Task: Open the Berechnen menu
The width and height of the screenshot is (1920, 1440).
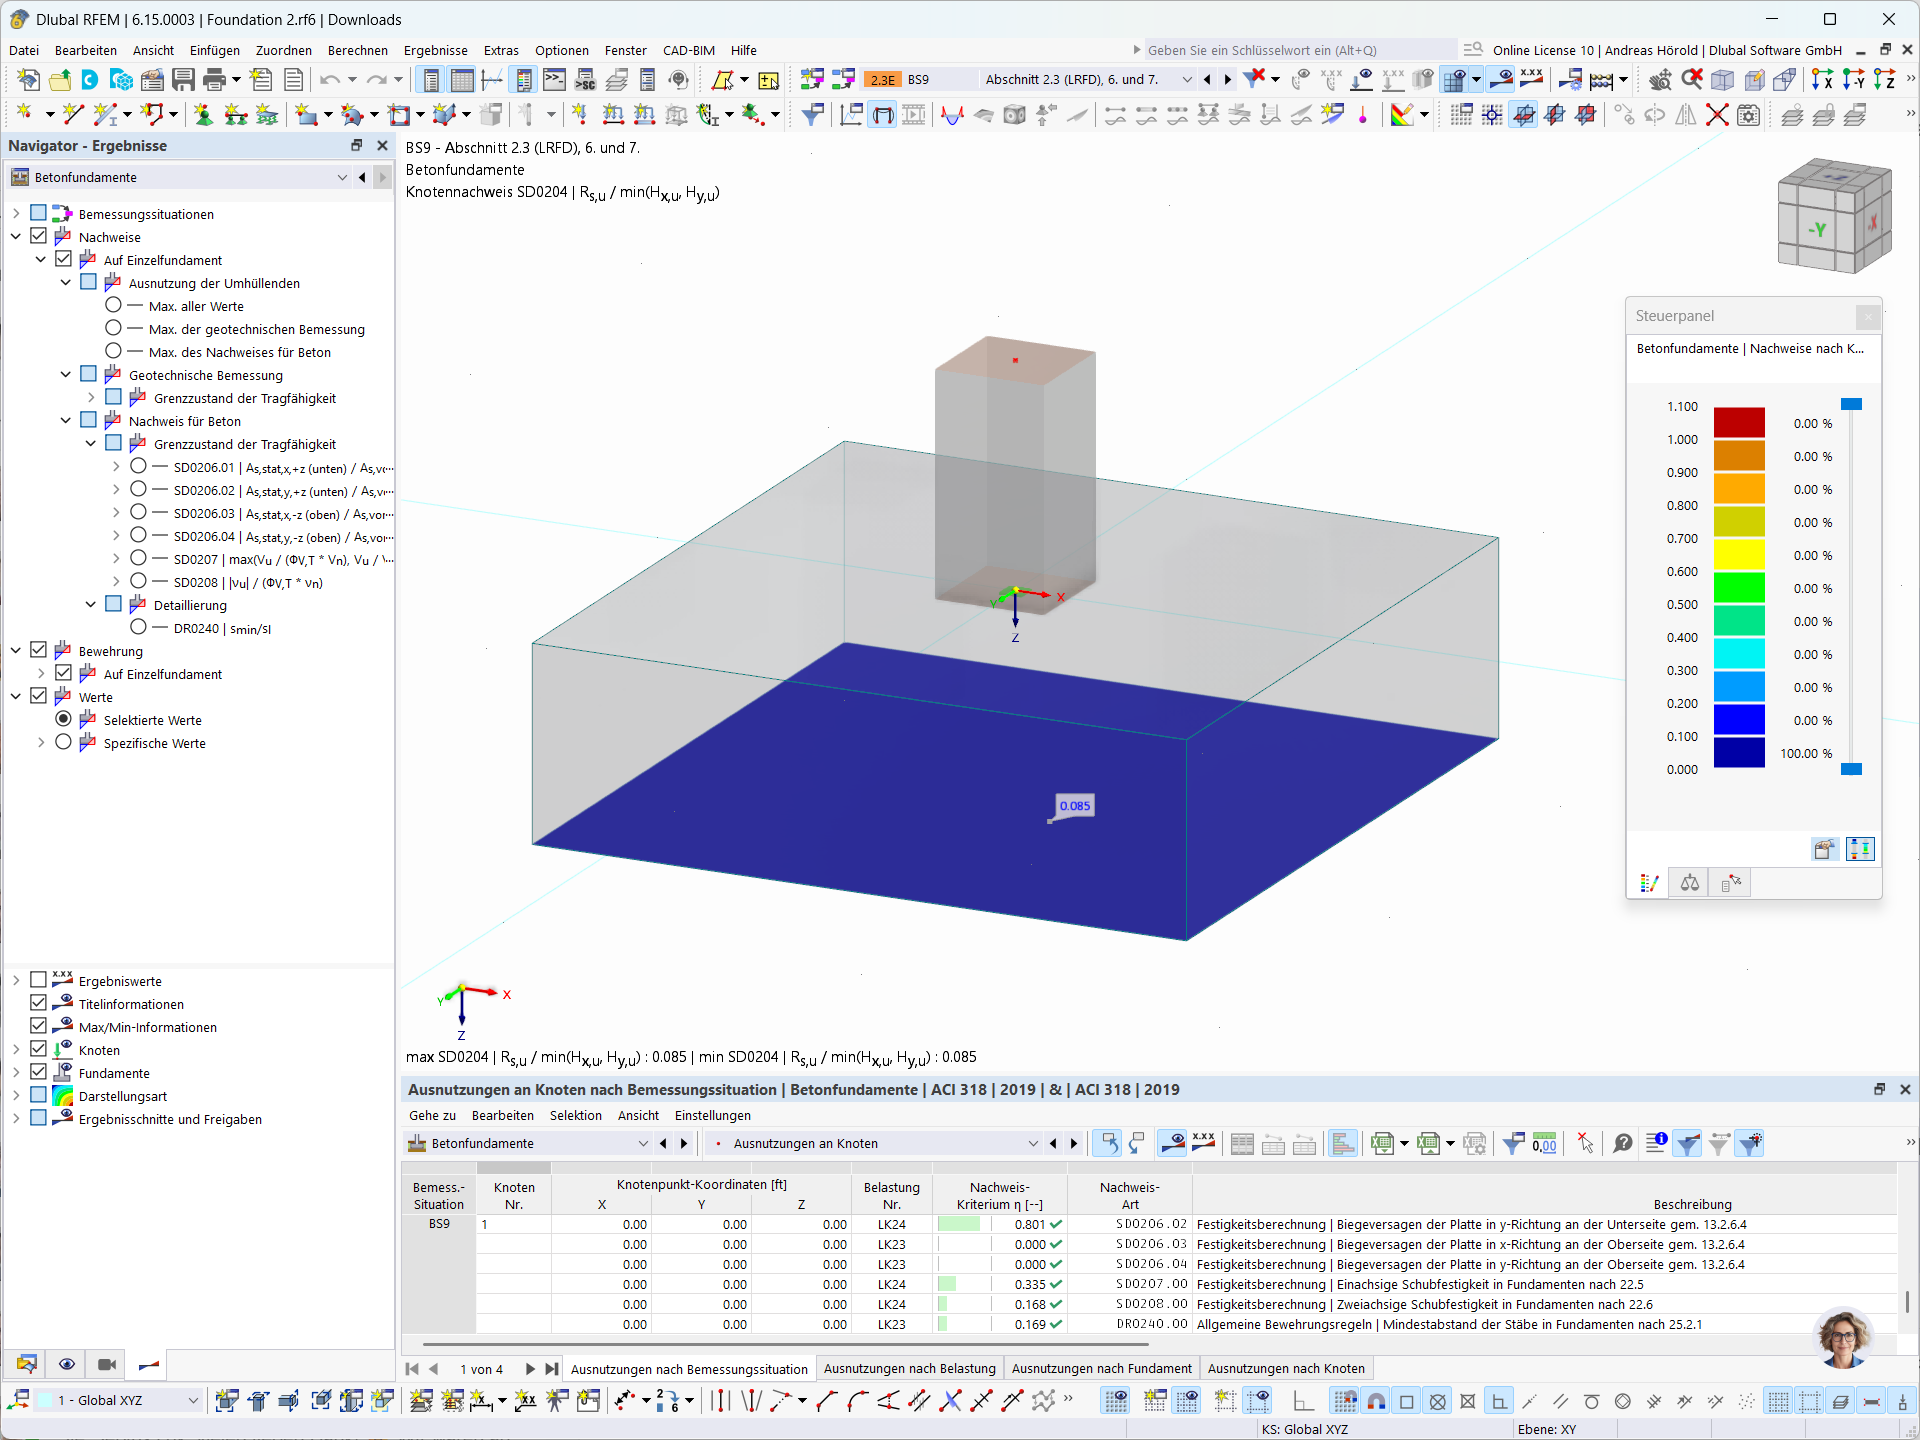Action: coord(357,50)
